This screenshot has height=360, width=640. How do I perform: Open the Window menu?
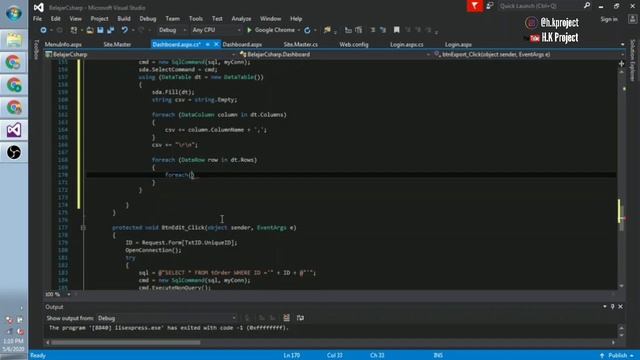[x=270, y=19]
